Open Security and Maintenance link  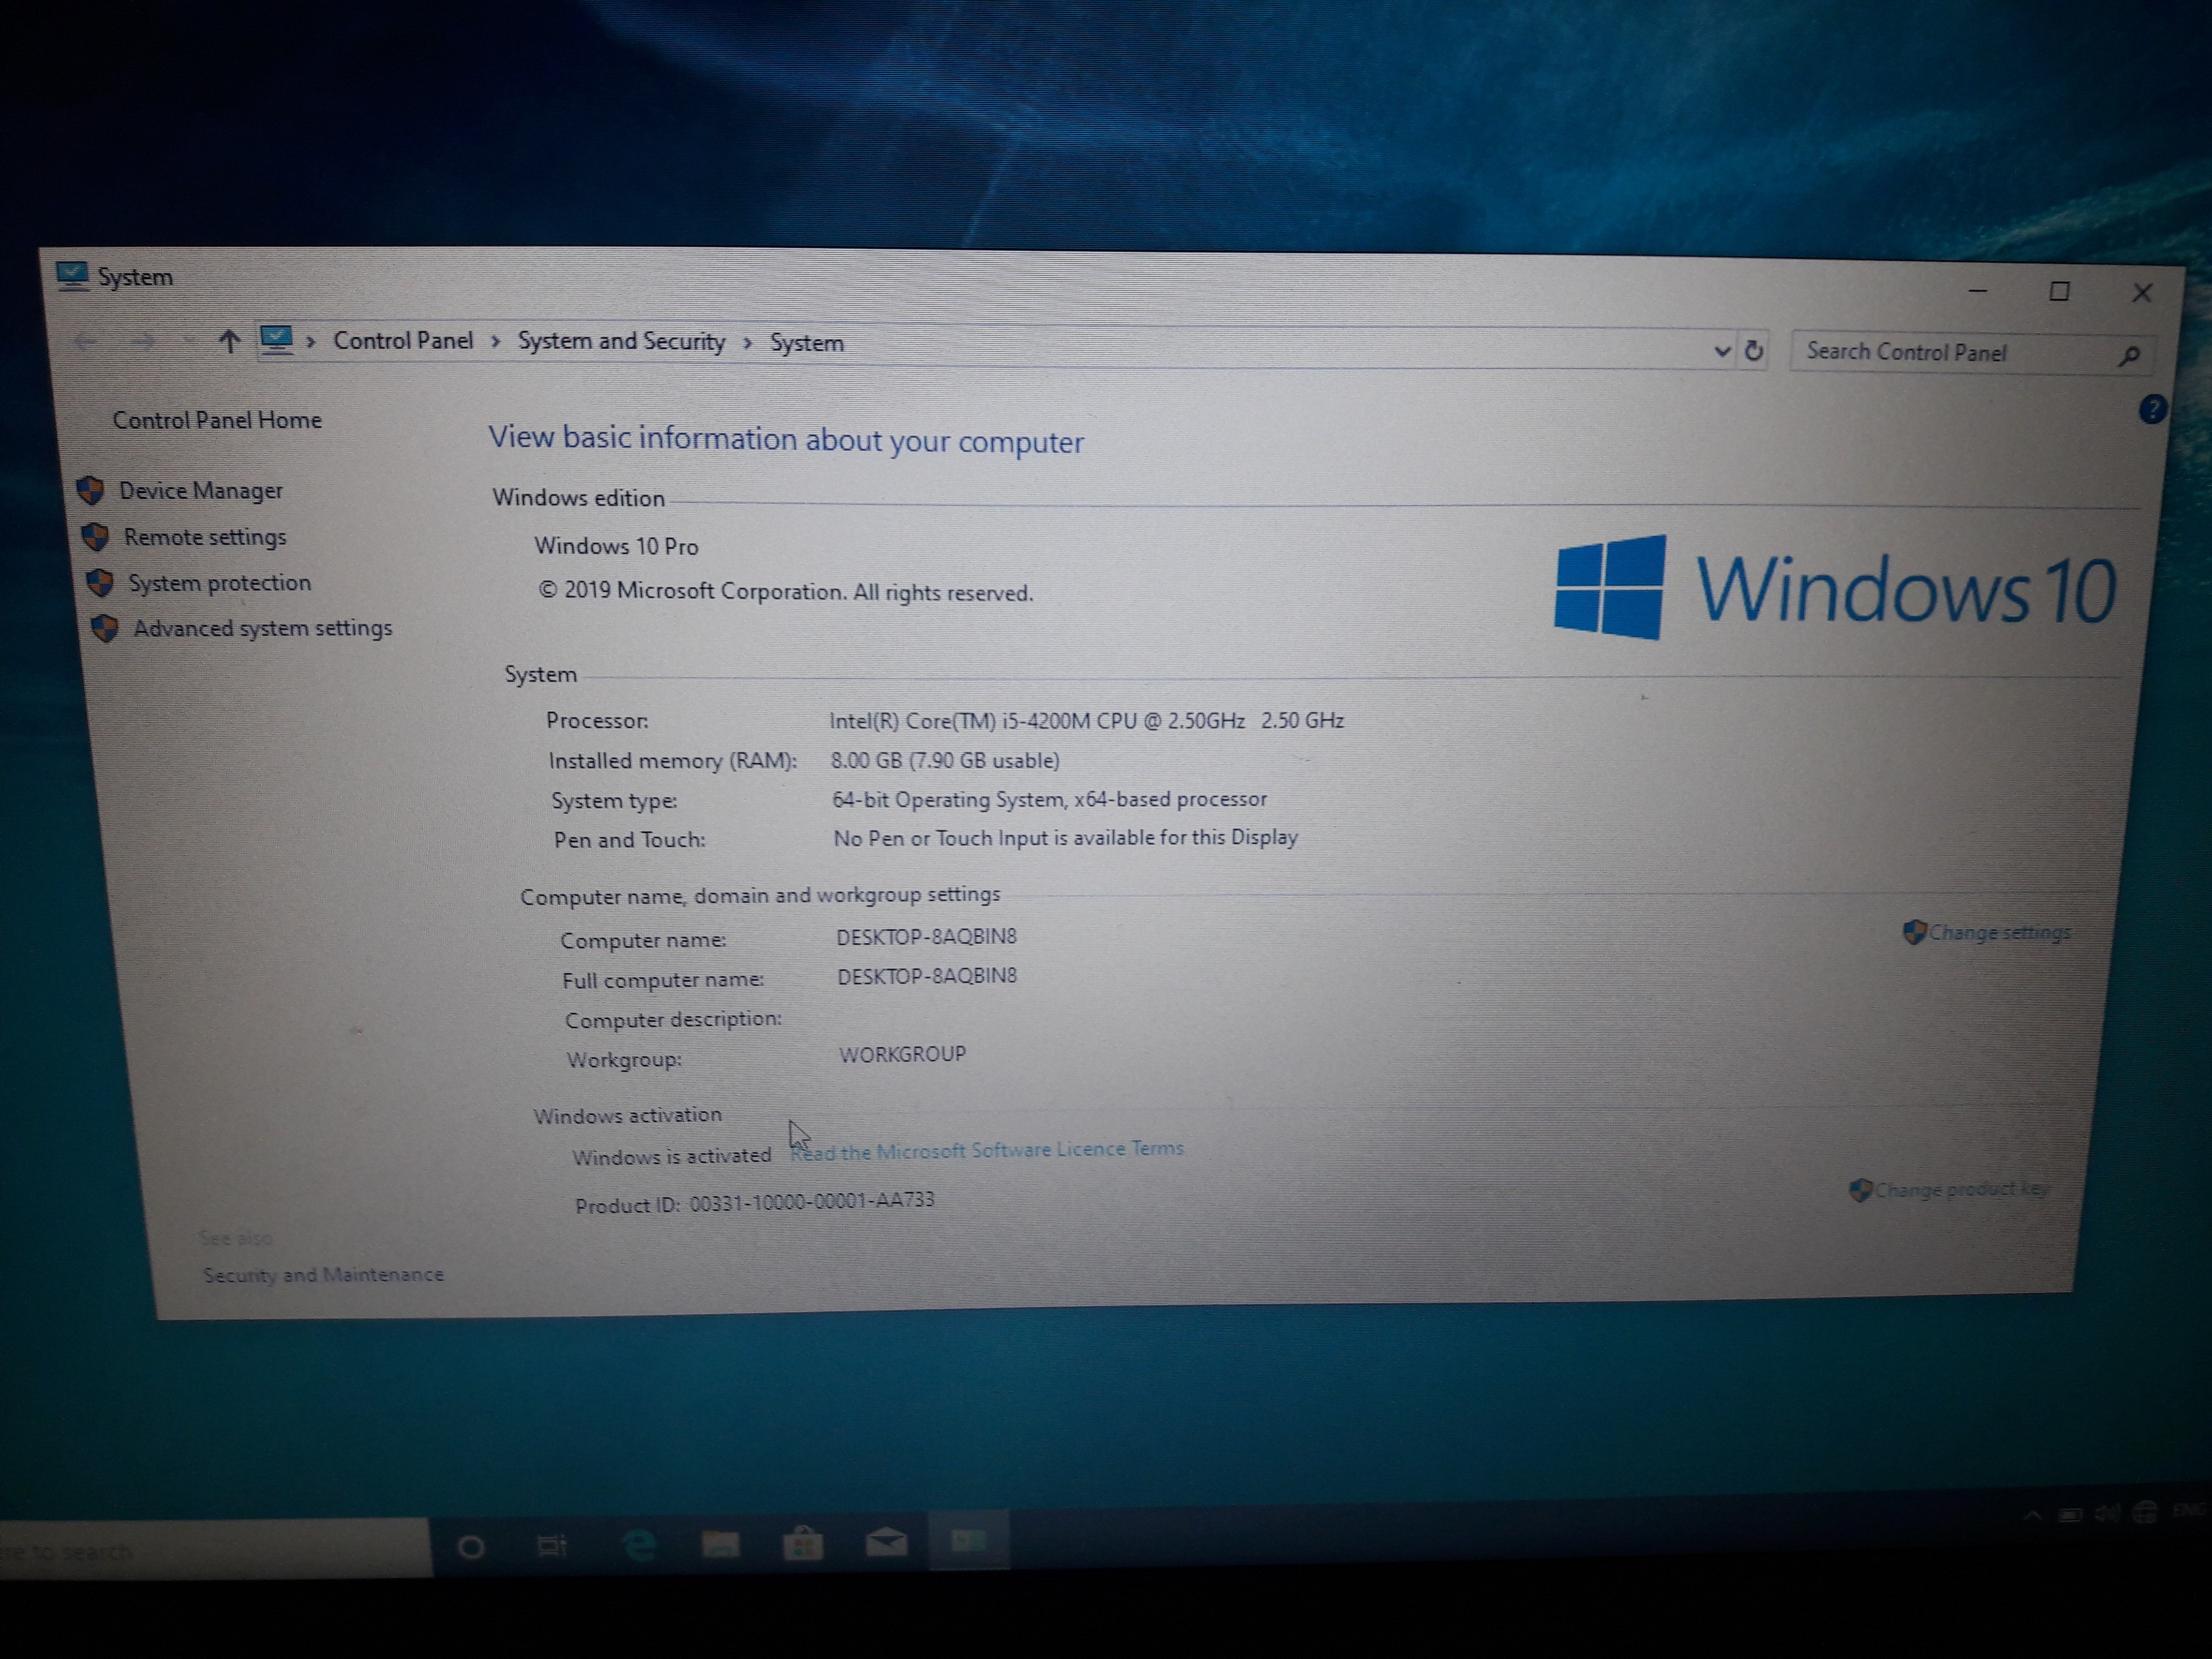(x=323, y=1275)
